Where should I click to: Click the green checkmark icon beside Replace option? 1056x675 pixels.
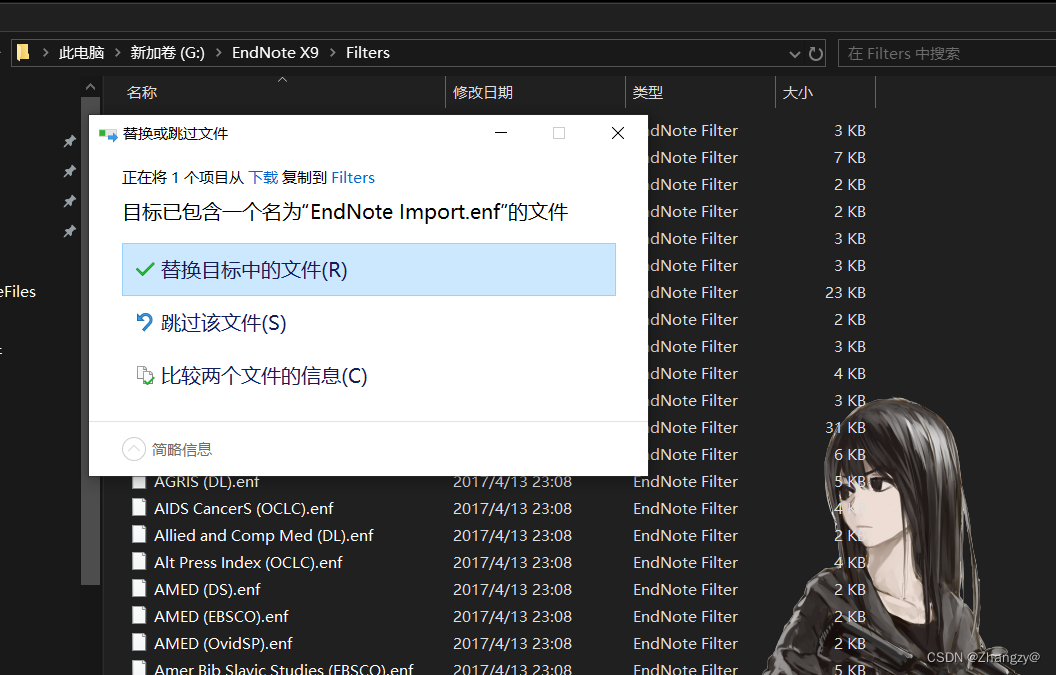point(145,270)
